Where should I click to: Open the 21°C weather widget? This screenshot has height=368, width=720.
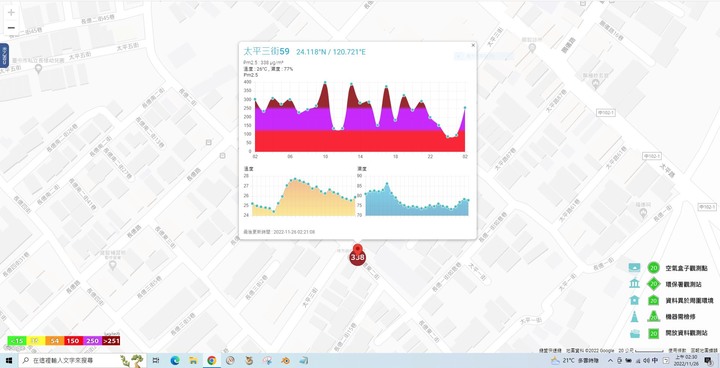click(x=574, y=361)
